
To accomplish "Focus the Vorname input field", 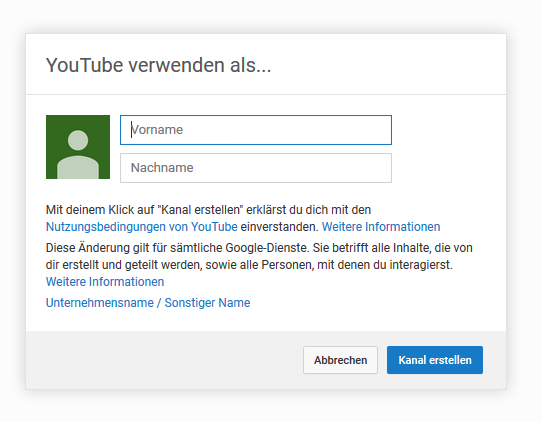I will tap(256, 130).
